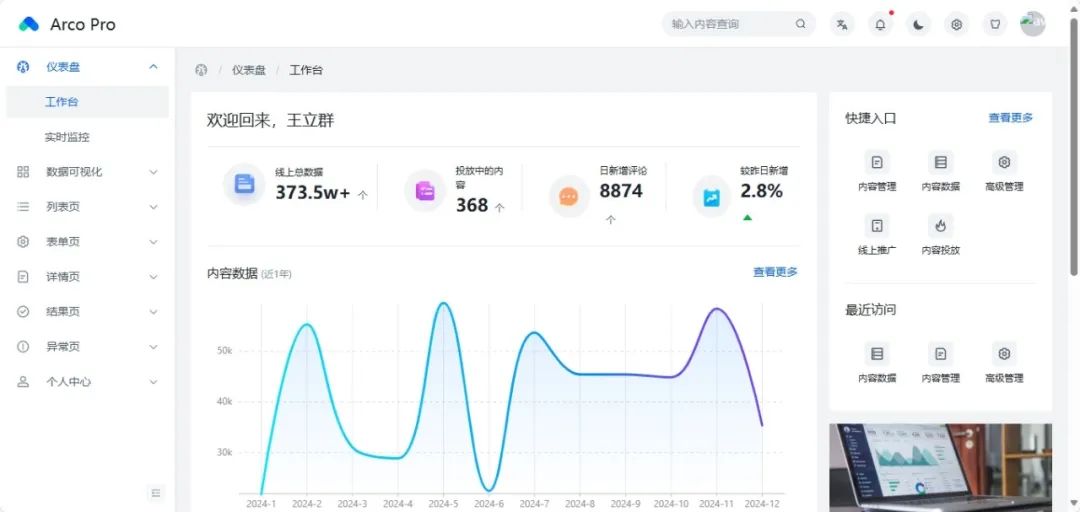The image size is (1080, 512).
Task: Collapse the 仪表盘 menu chevron
Action: point(154,67)
